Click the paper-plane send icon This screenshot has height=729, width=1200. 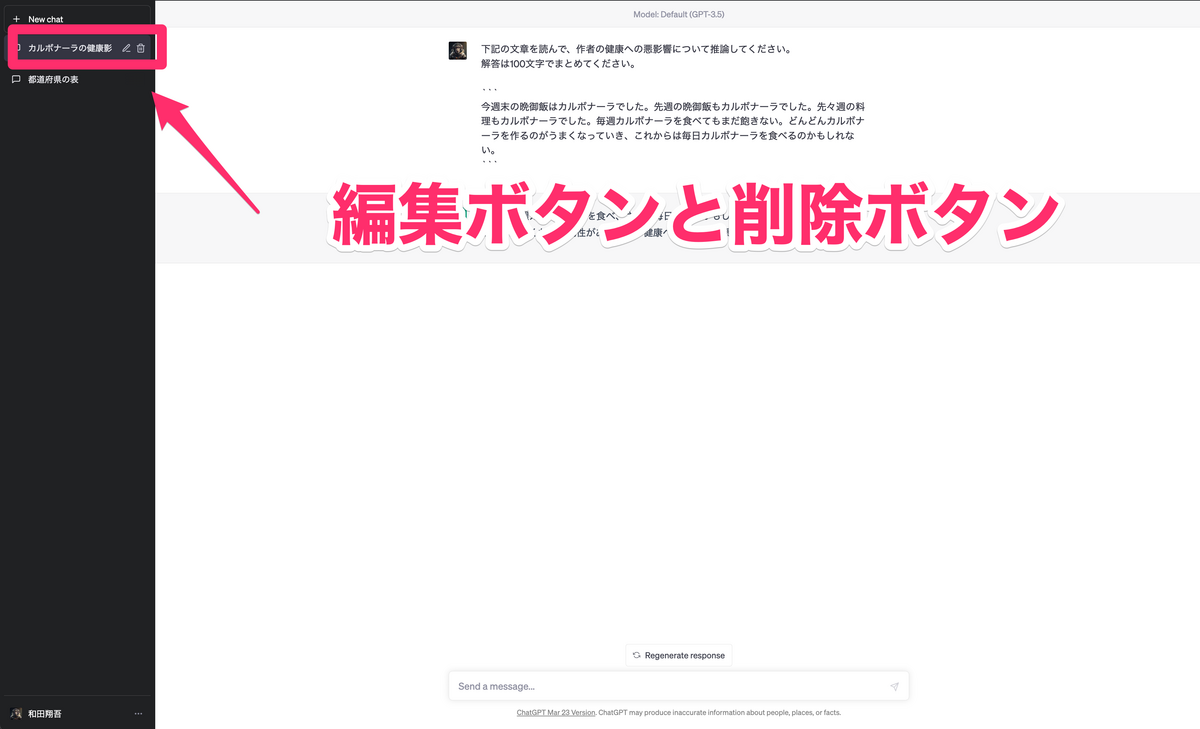[894, 686]
